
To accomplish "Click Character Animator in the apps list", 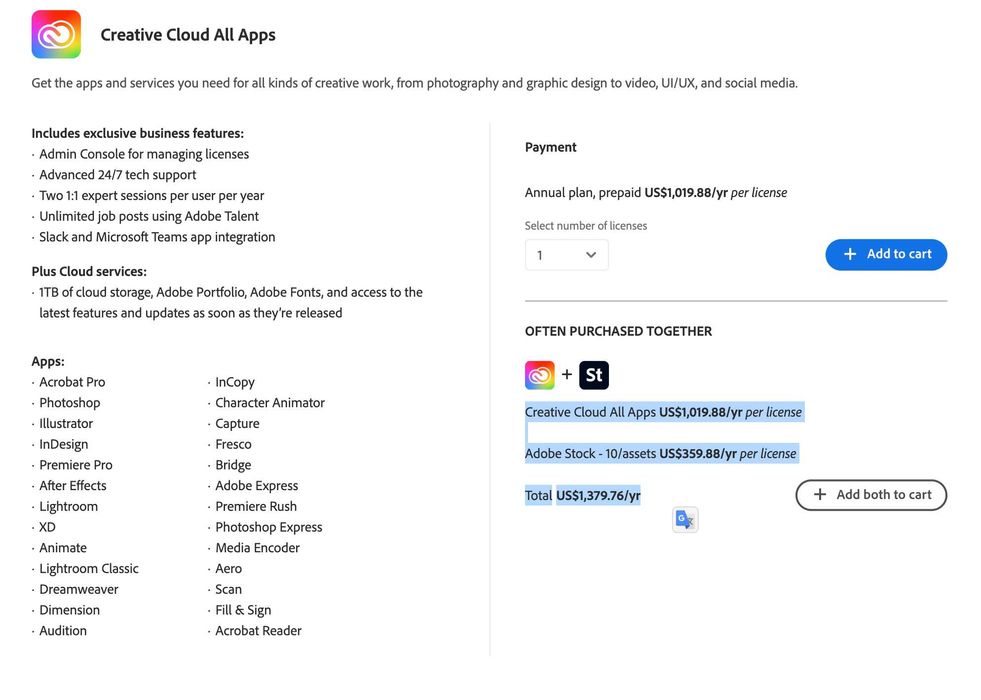I will [x=270, y=402].
